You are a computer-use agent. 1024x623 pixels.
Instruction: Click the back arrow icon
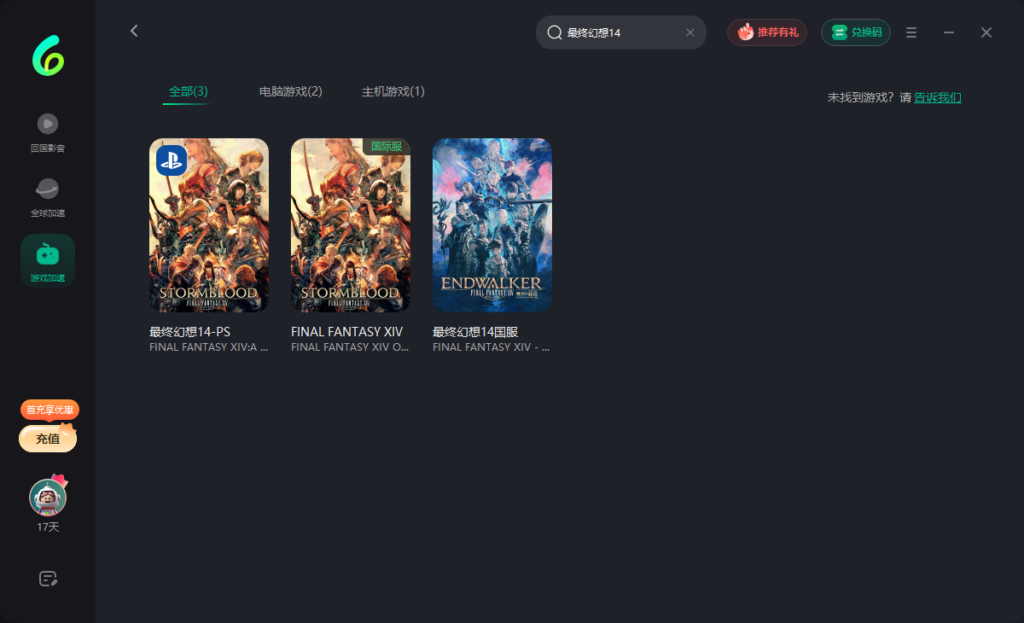[134, 31]
